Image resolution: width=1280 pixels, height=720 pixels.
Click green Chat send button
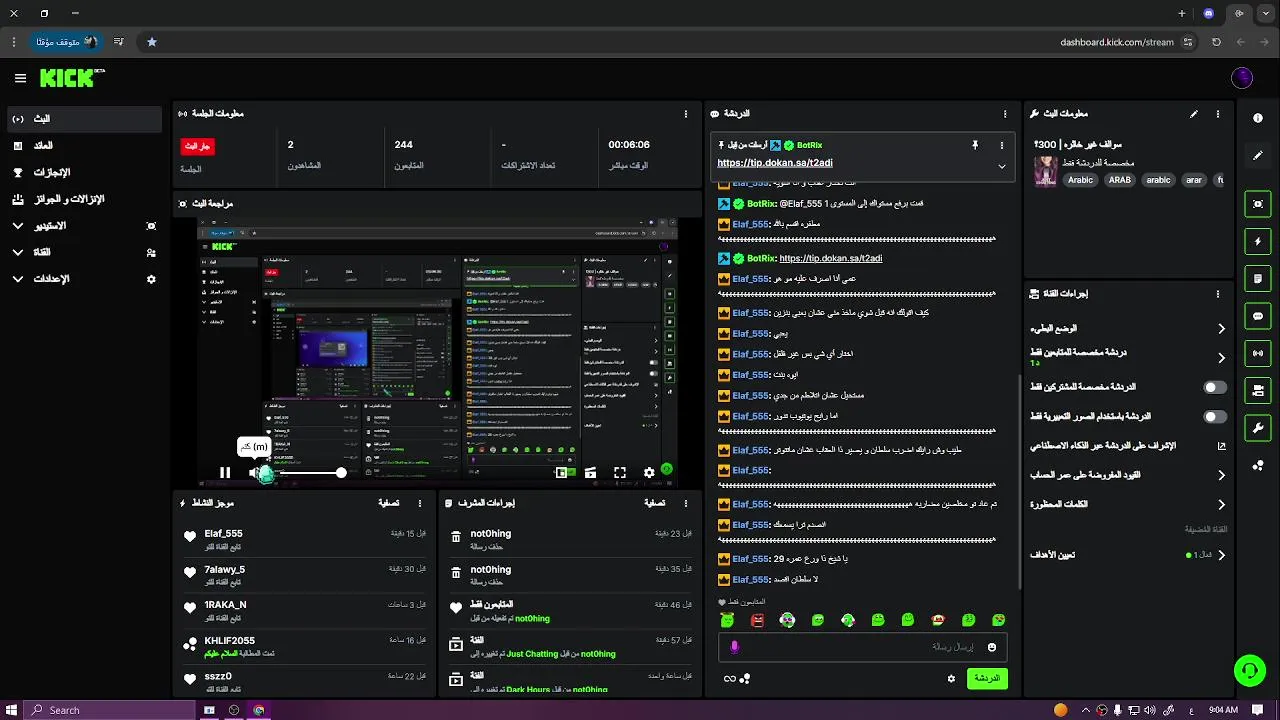(x=987, y=678)
